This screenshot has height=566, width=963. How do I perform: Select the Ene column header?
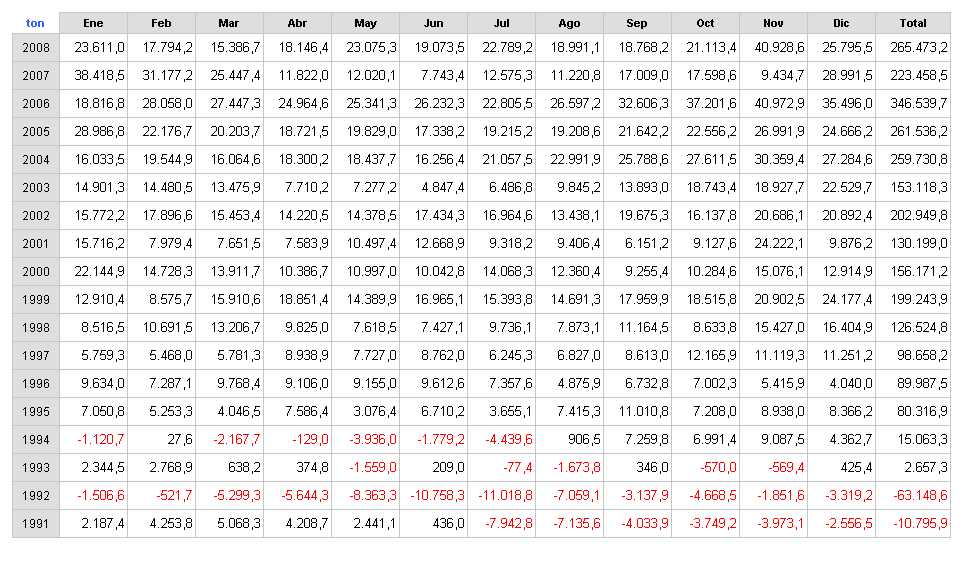[x=93, y=23]
